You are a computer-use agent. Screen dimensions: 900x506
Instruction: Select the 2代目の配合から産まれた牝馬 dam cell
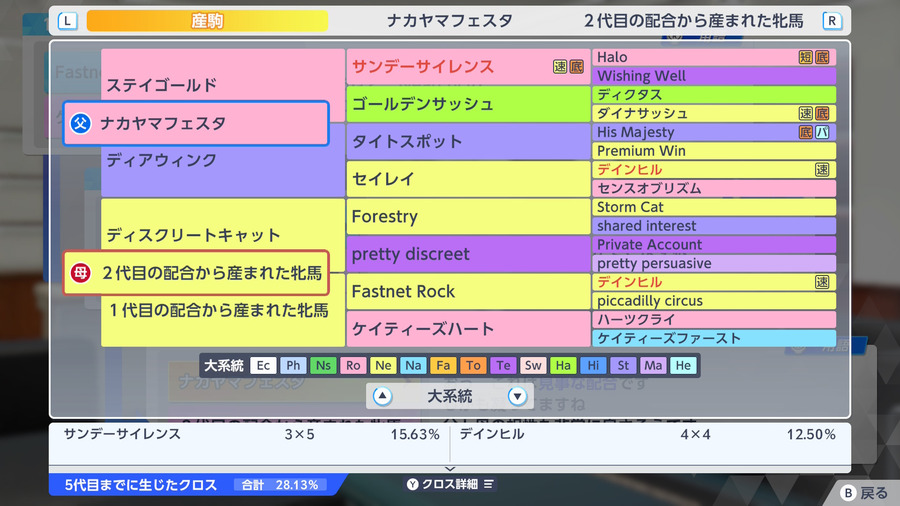(196, 273)
